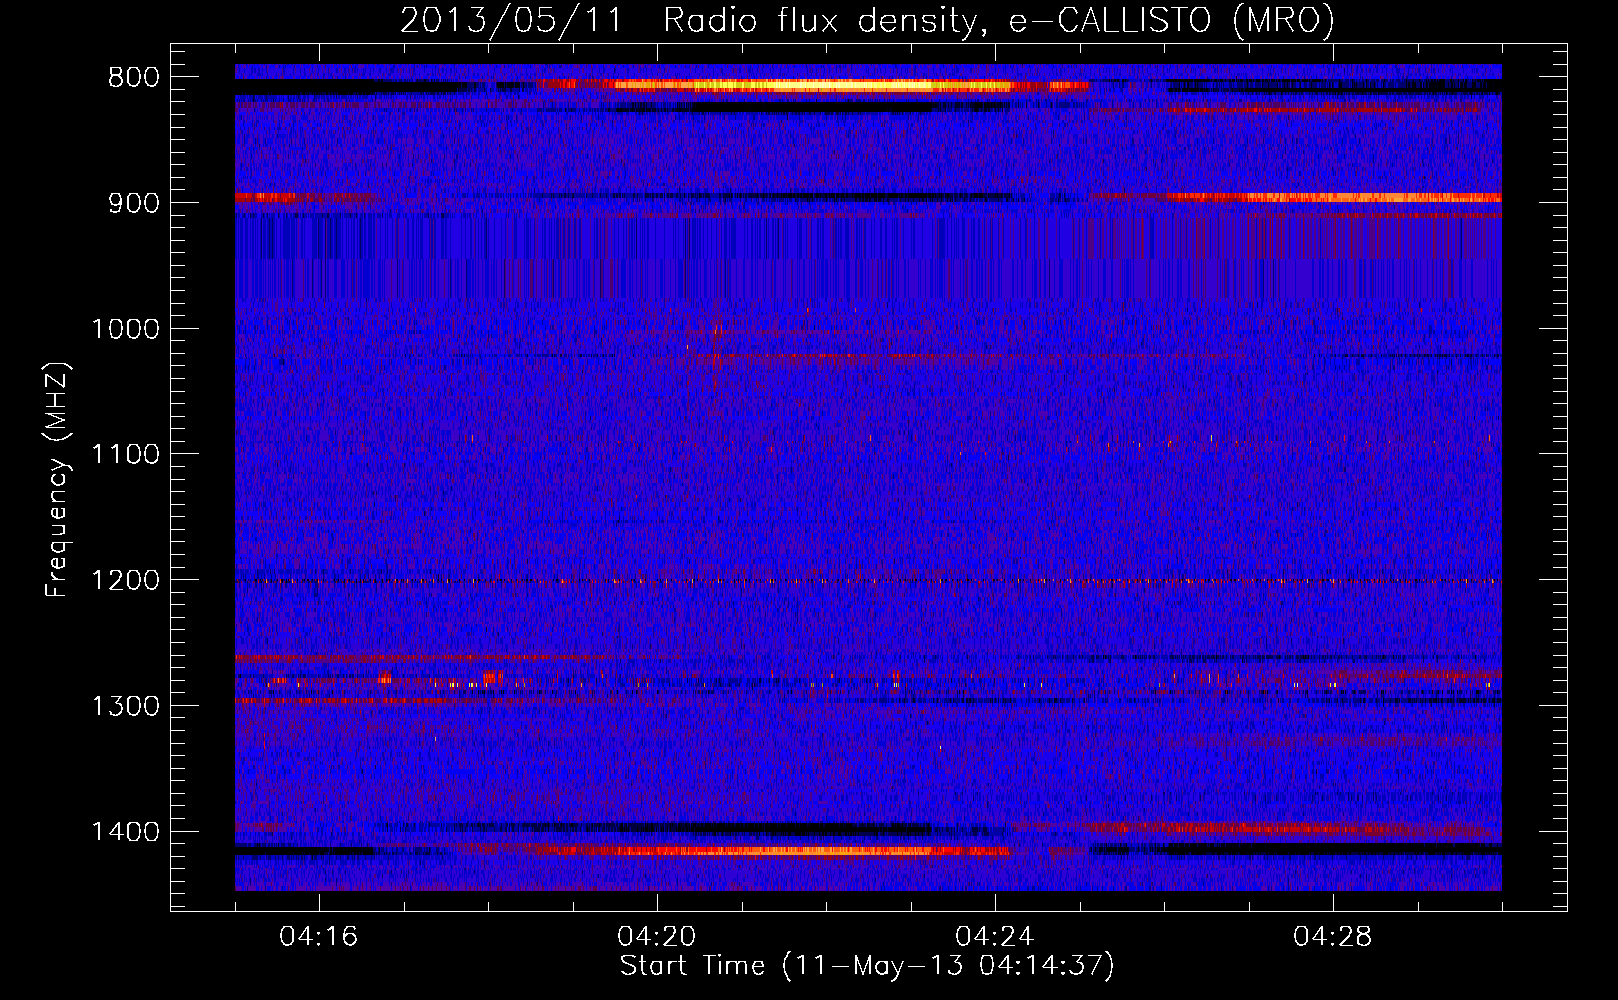Image resolution: width=1618 pixels, height=1000 pixels.
Task: Click the 04:28 time tick label
Action: (x=1333, y=937)
